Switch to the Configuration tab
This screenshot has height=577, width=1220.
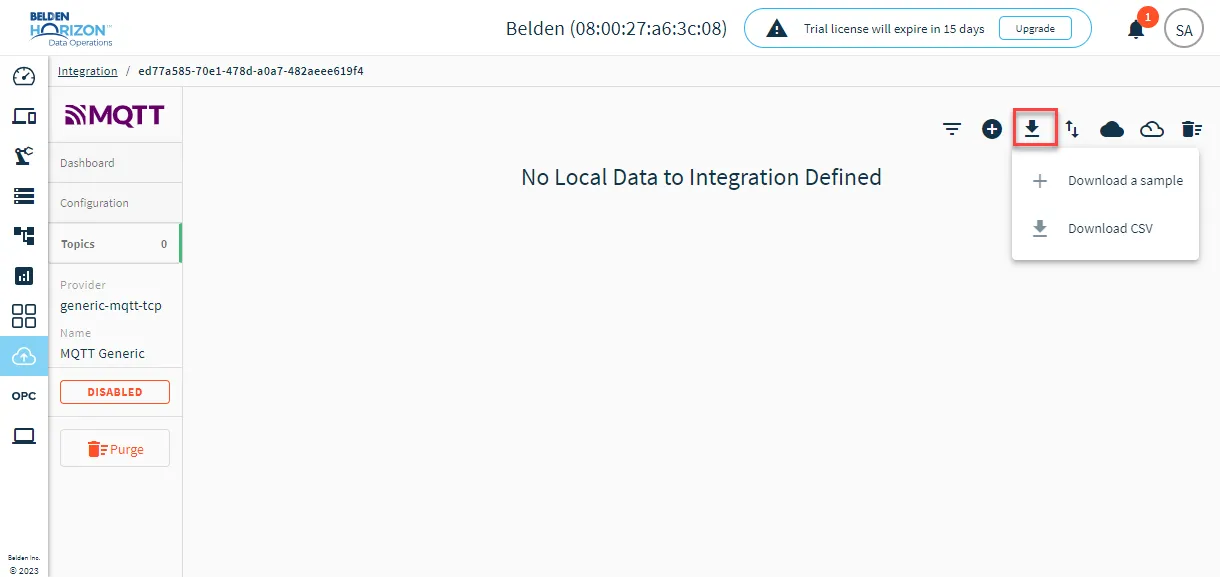click(x=115, y=203)
